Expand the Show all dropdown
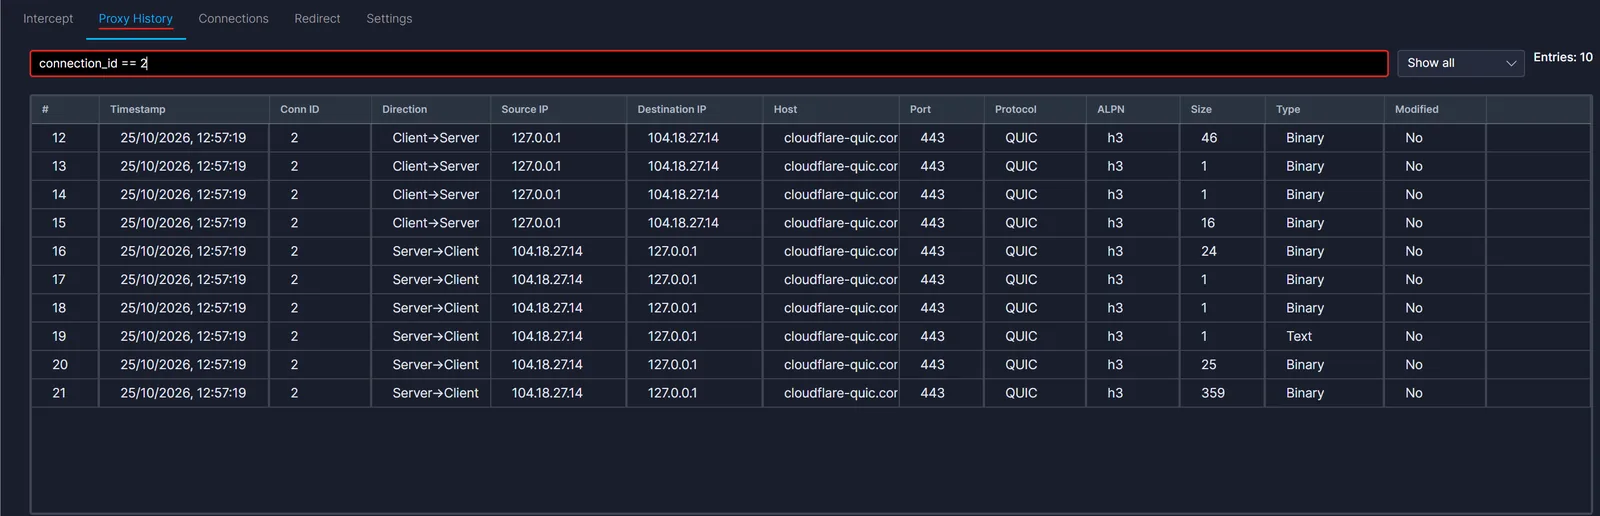 click(x=1460, y=63)
